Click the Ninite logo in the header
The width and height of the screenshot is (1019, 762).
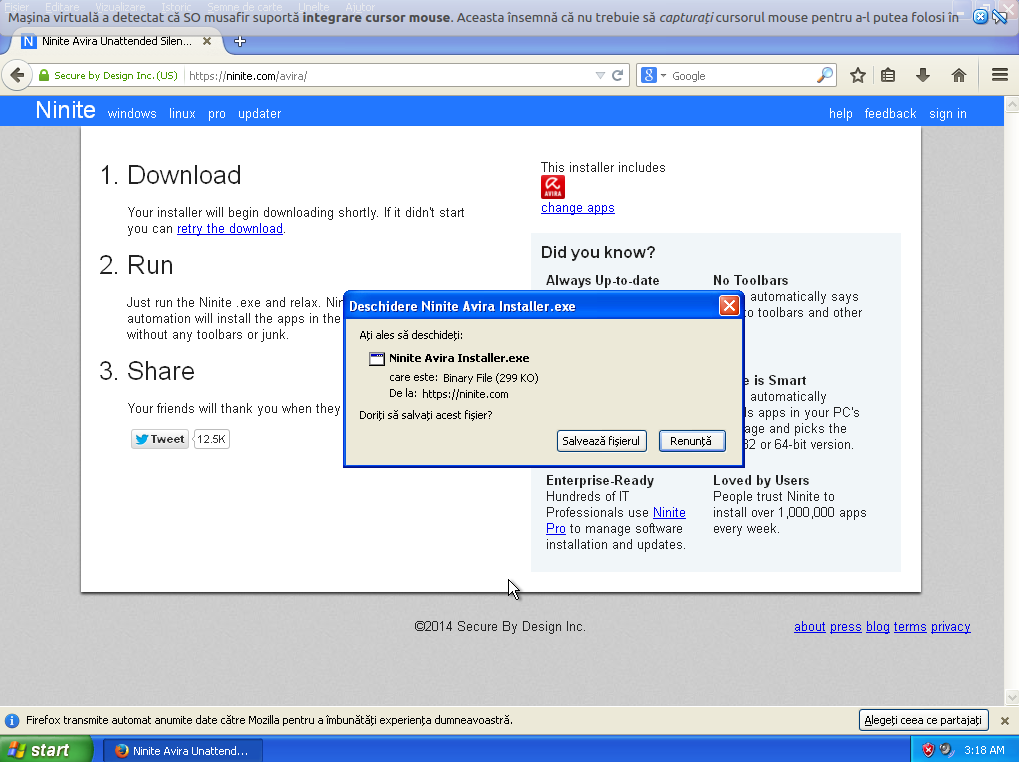click(66, 110)
